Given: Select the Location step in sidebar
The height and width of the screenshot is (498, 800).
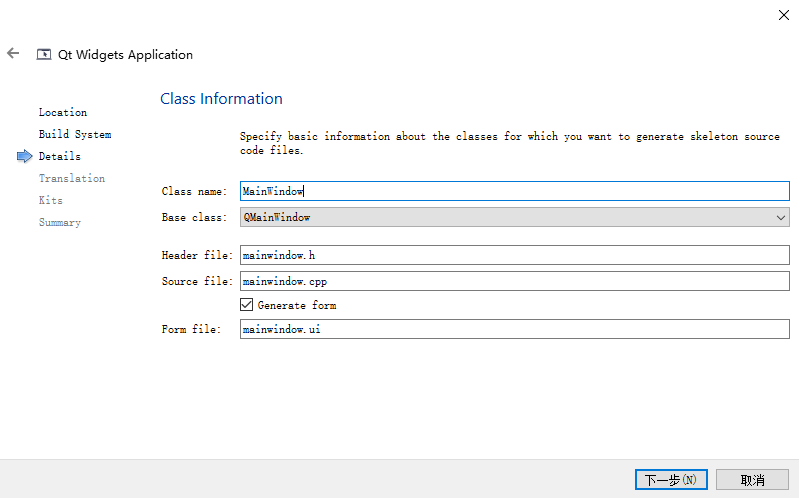Looking at the screenshot, I should (x=63, y=112).
